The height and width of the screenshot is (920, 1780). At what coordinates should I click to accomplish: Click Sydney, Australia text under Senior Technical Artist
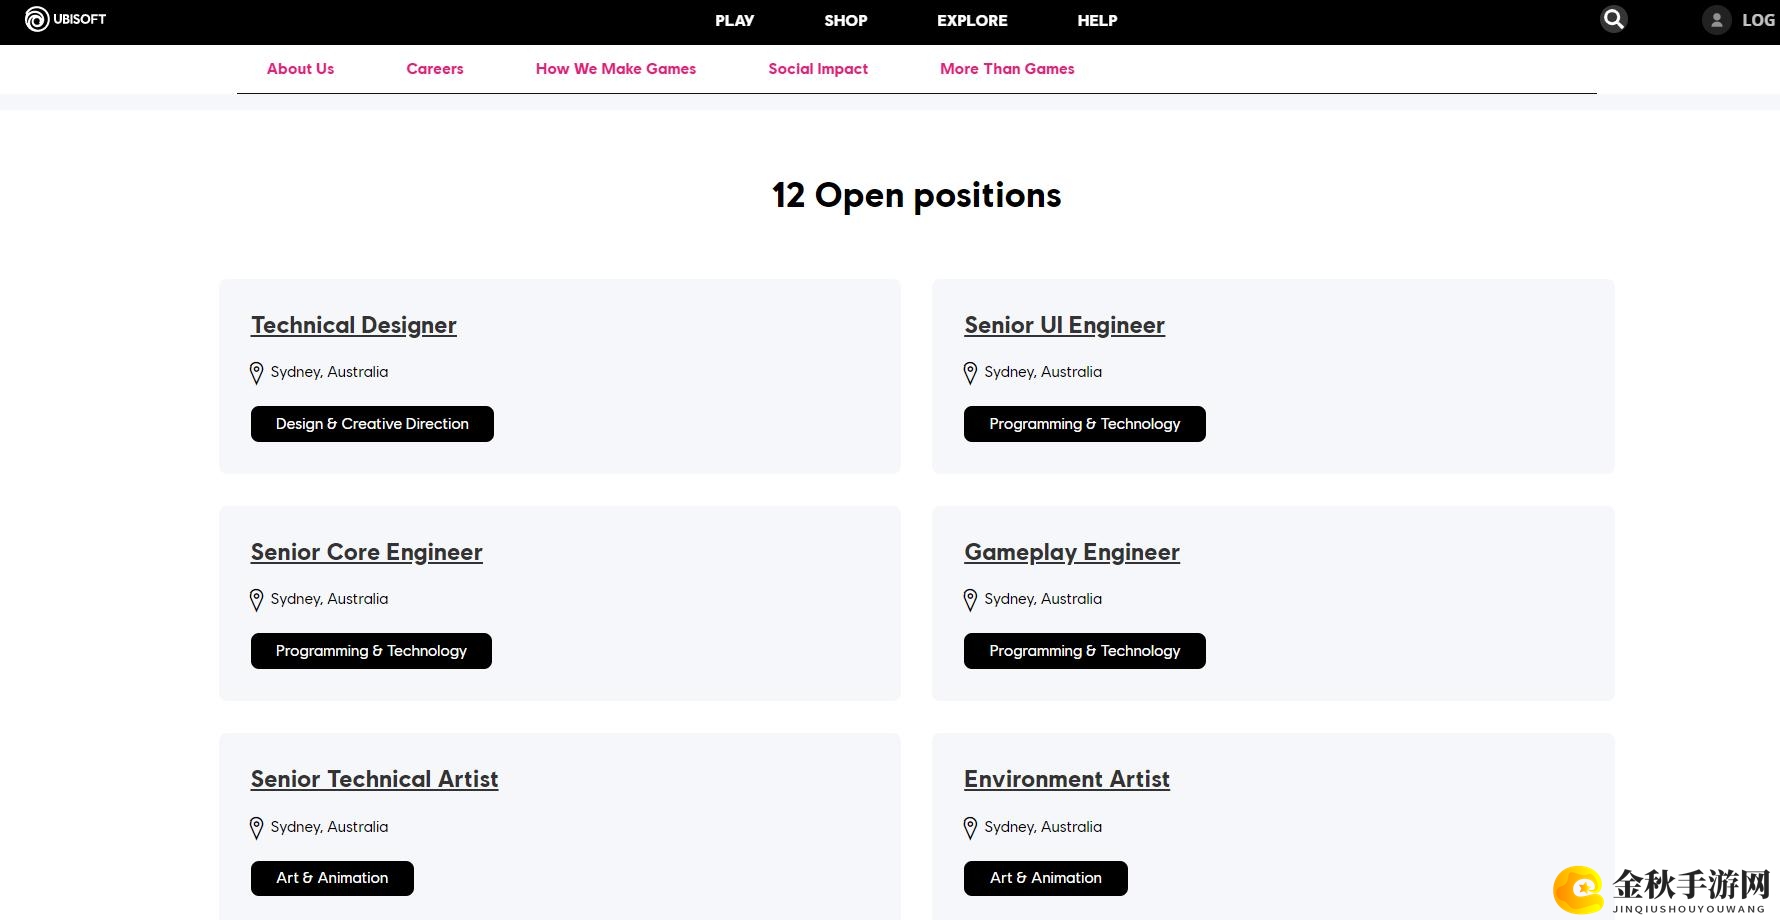click(x=329, y=827)
